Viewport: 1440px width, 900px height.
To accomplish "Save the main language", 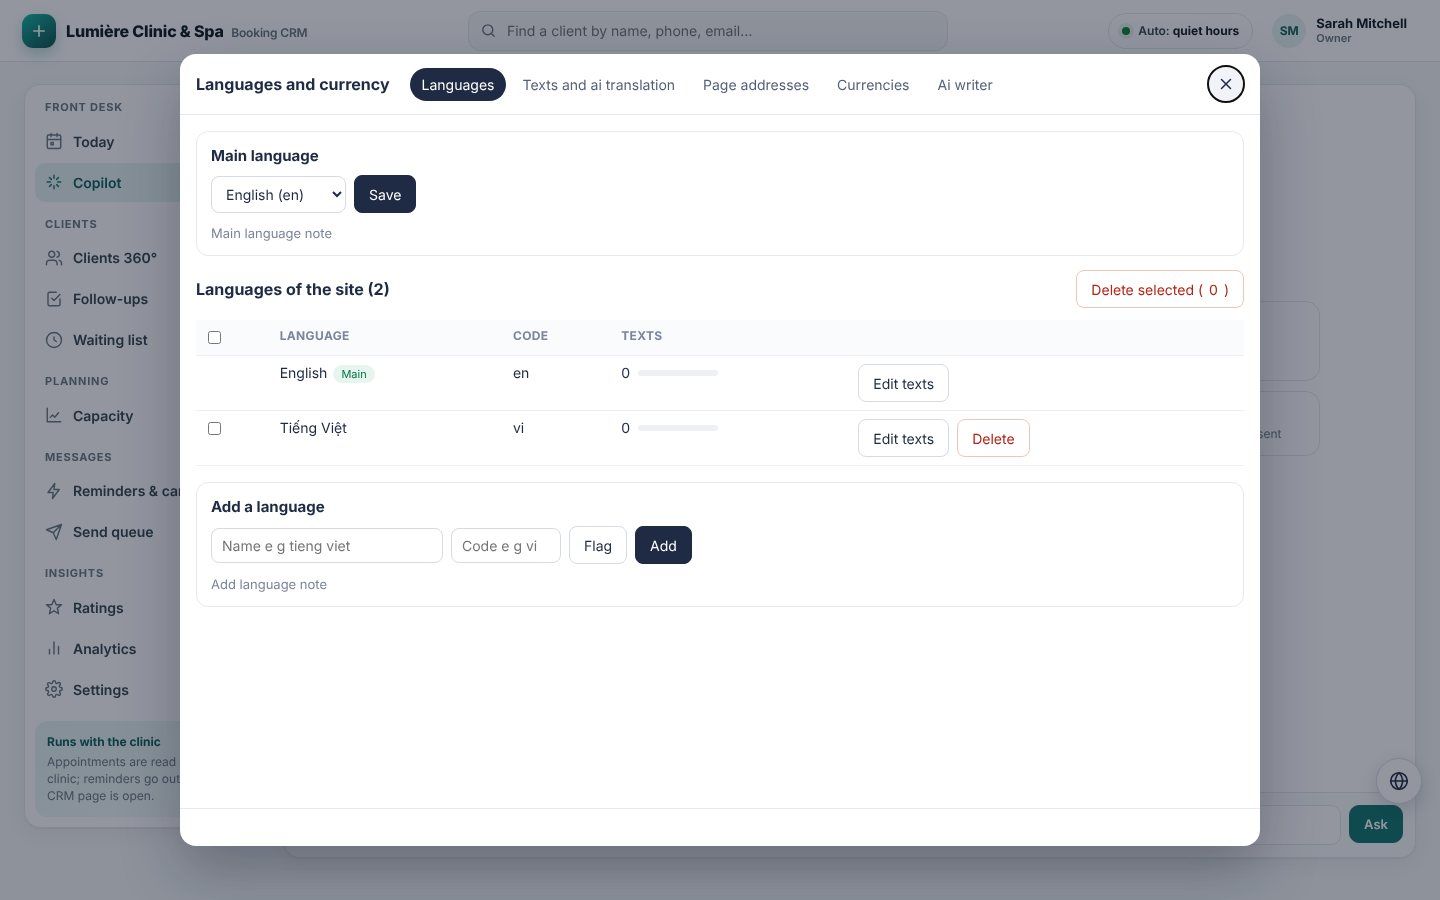I will pos(385,195).
